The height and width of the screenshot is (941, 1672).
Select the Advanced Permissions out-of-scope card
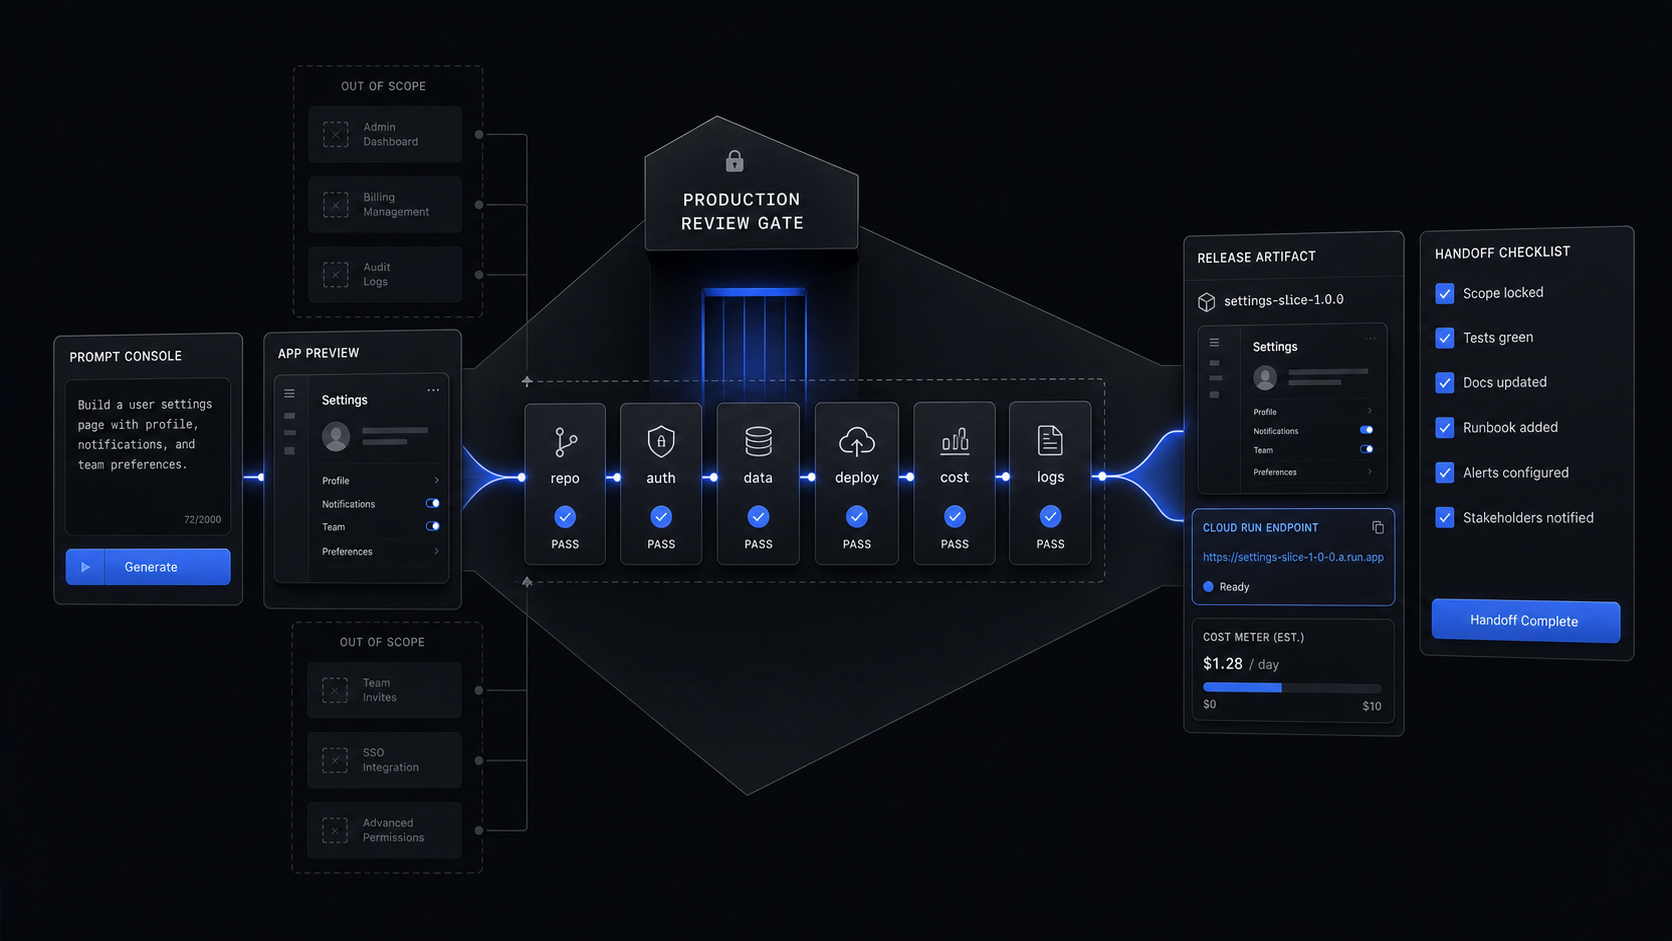(384, 830)
